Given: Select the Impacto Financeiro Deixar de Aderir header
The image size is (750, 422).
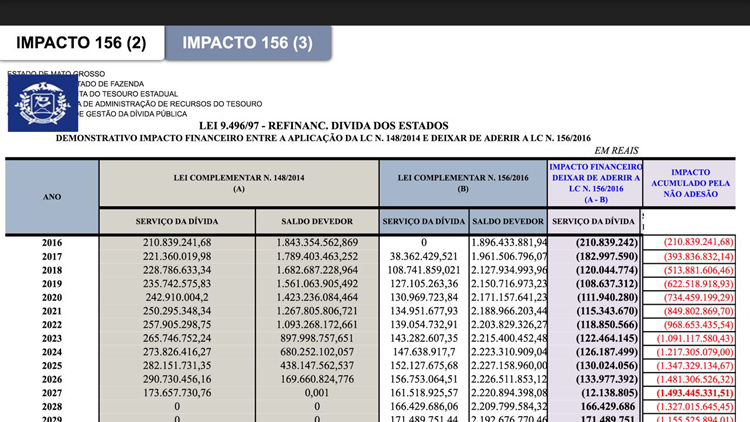Looking at the screenshot, I should pos(595,182).
